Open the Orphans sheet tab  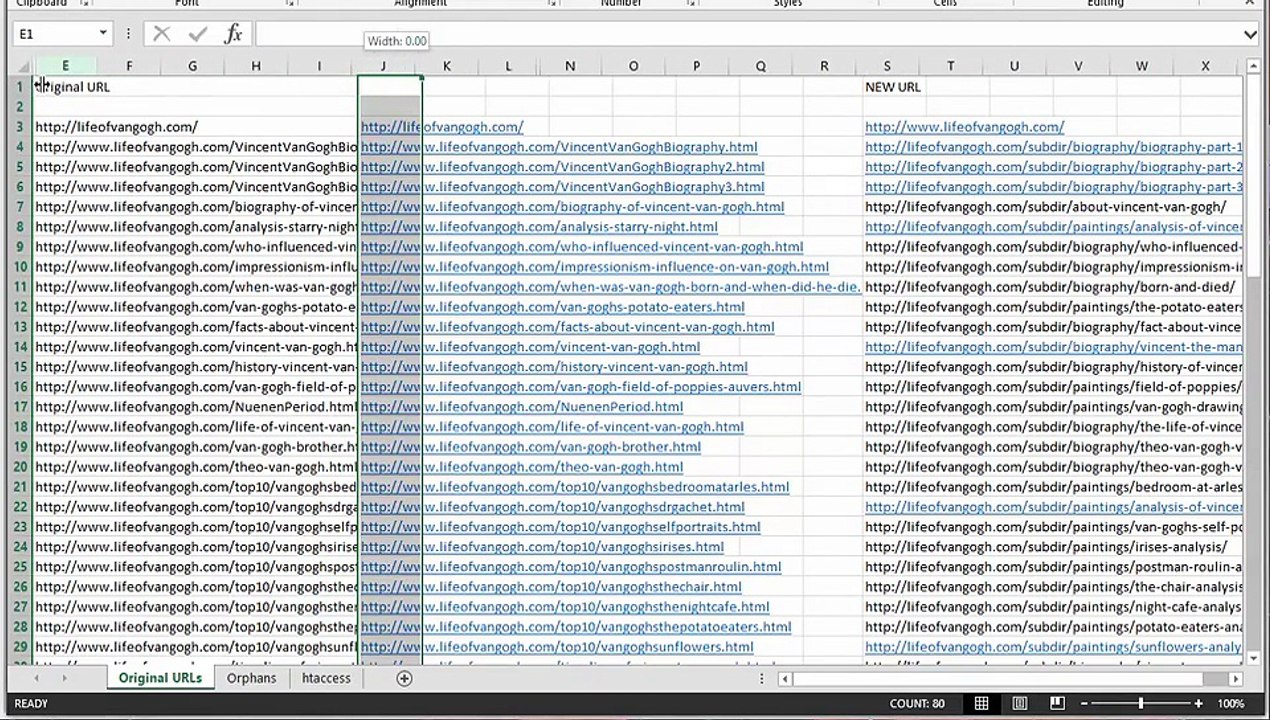pos(251,678)
